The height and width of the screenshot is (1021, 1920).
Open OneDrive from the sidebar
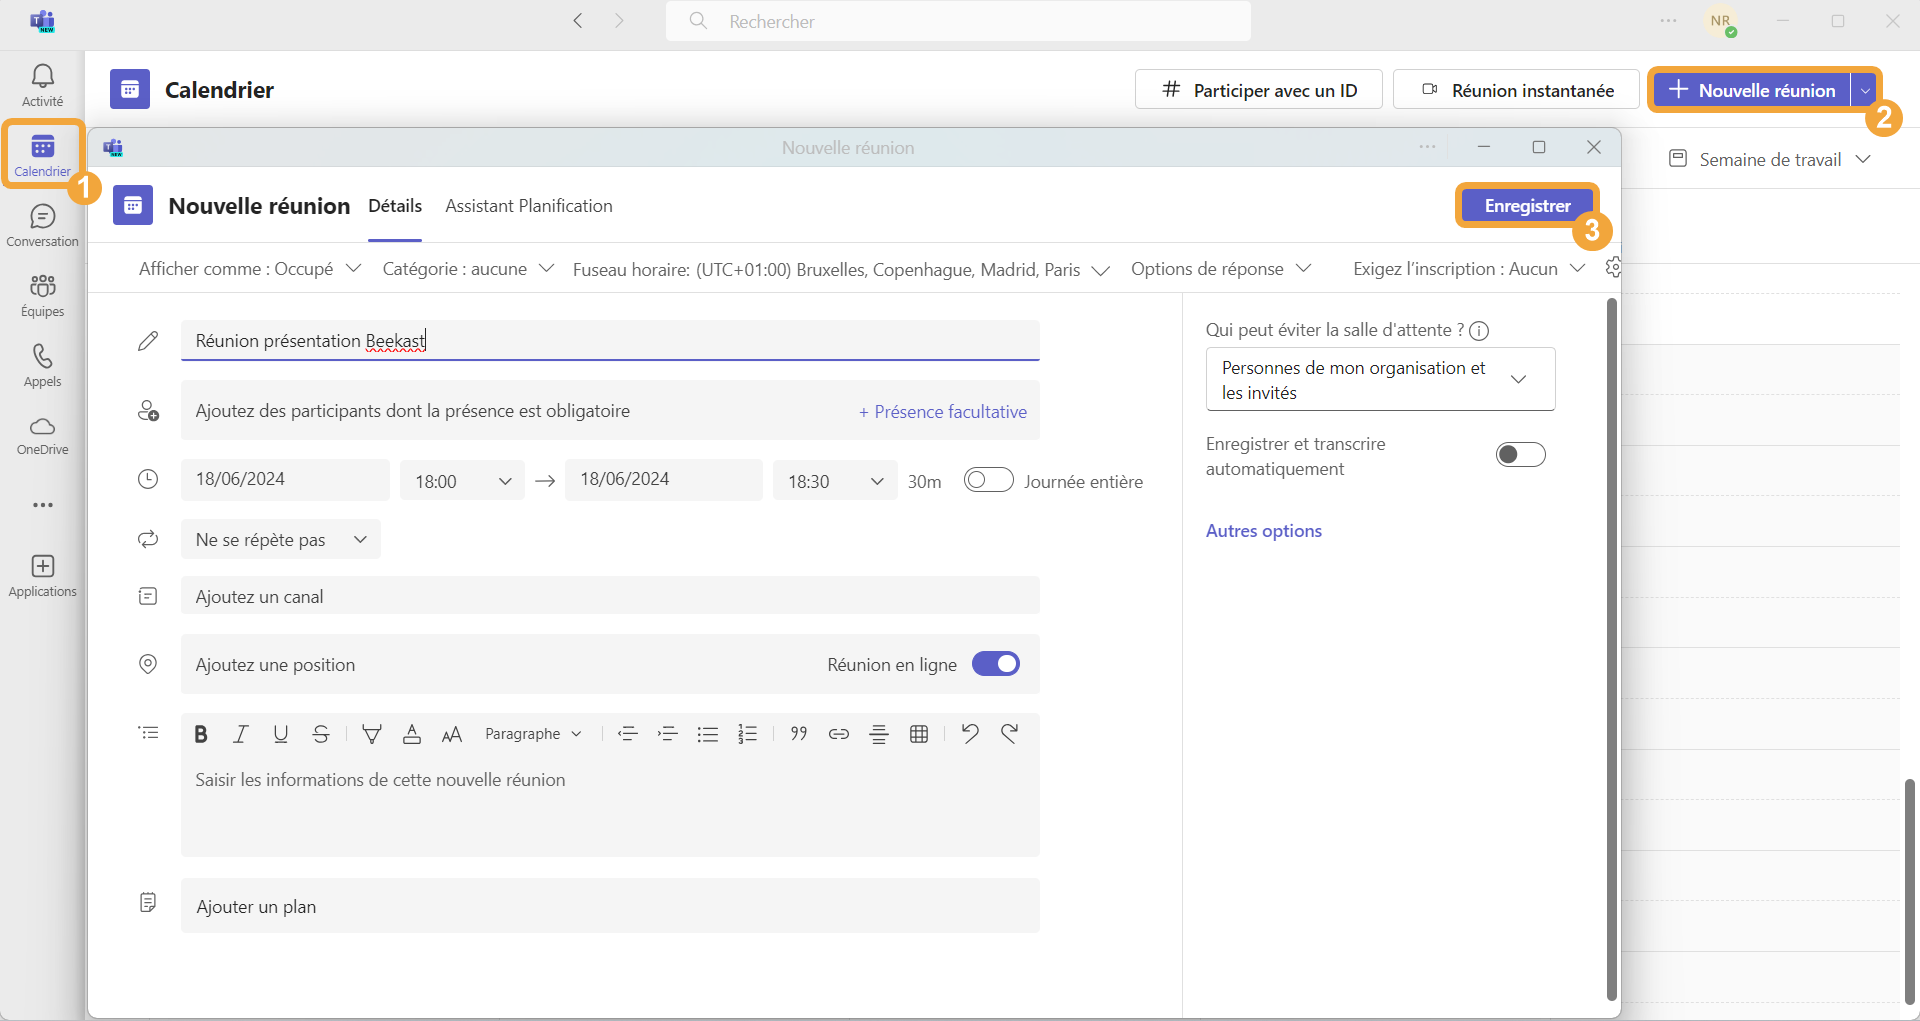point(42,435)
